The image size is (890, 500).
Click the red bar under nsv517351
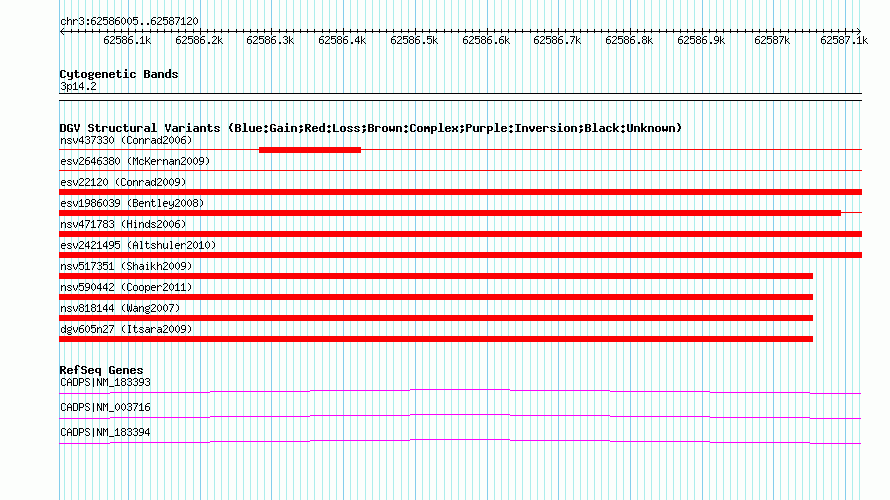[436, 276]
